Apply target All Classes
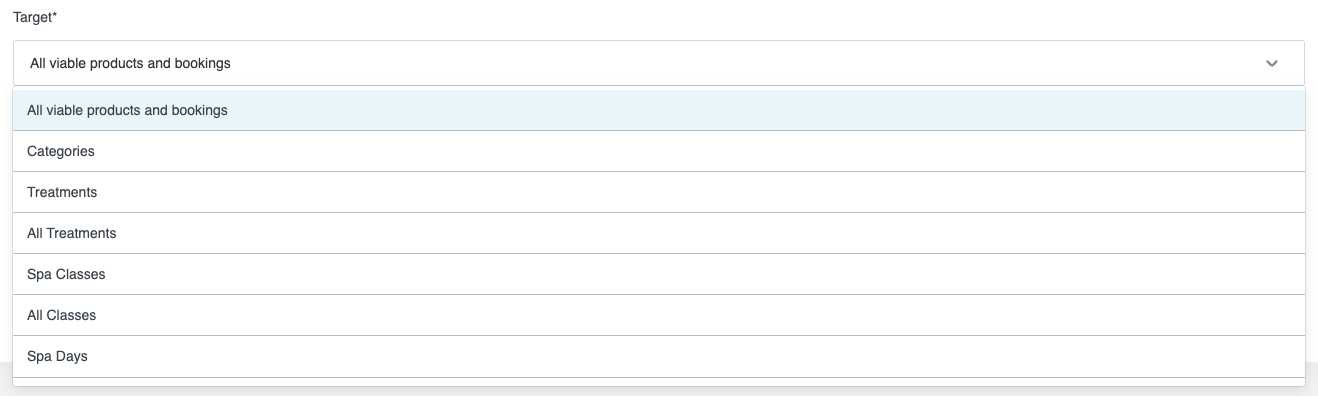 point(659,315)
